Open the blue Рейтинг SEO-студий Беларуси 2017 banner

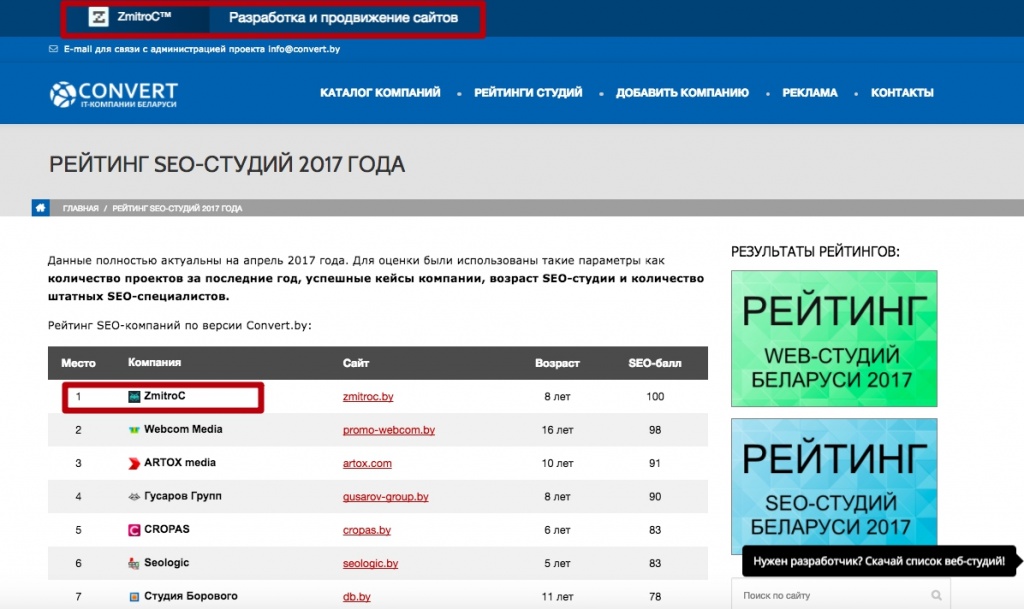pos(834,486)
